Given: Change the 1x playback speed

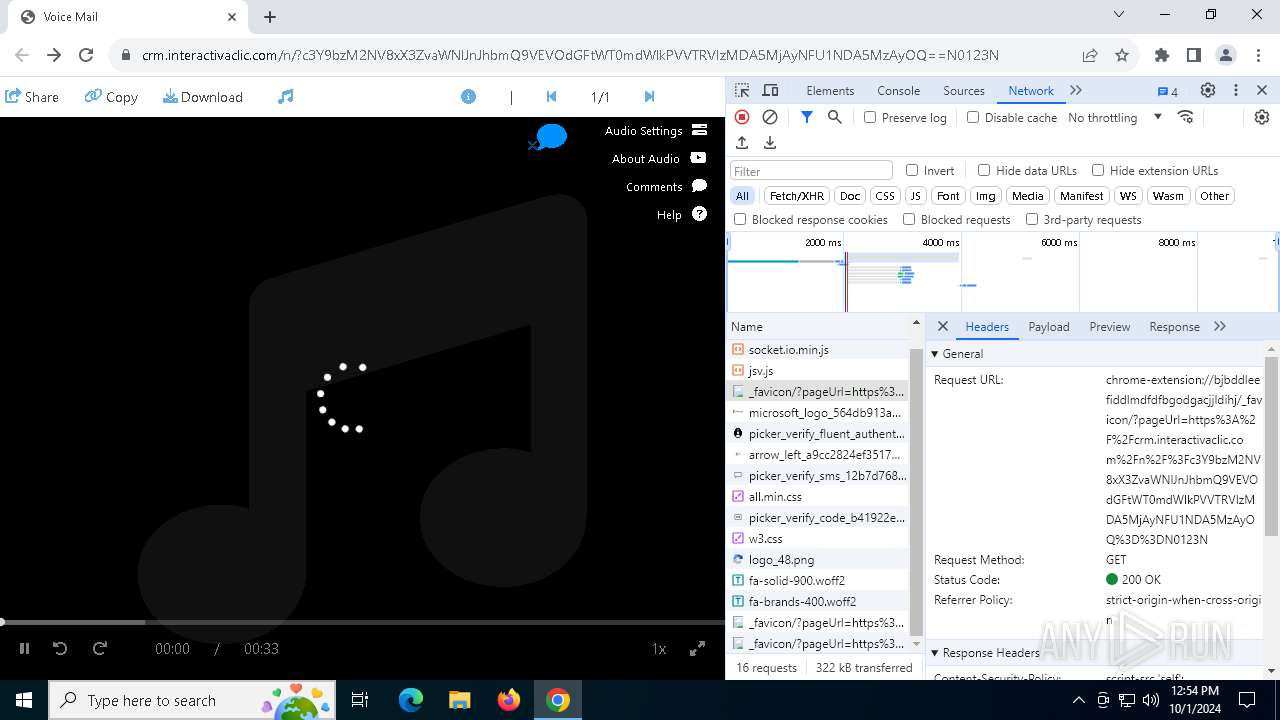Looking at the screenshot, I should coord(659,649).
